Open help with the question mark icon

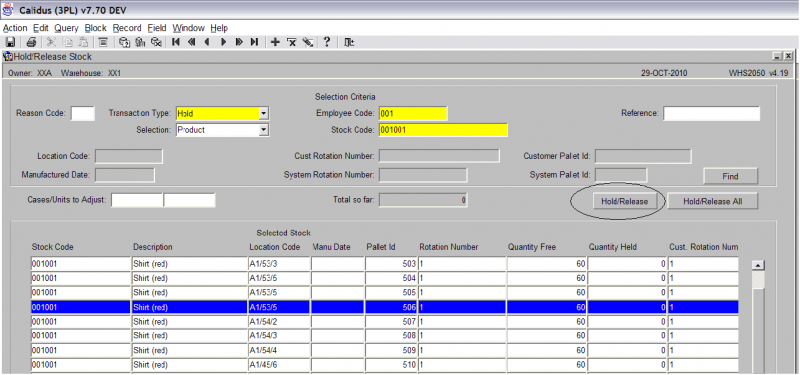(x=327, y=42)
